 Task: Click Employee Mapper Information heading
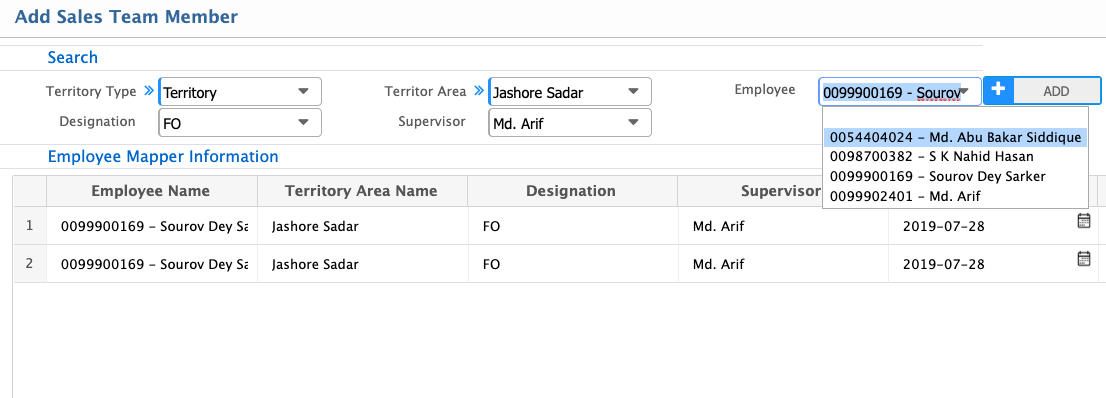[163, 156]
